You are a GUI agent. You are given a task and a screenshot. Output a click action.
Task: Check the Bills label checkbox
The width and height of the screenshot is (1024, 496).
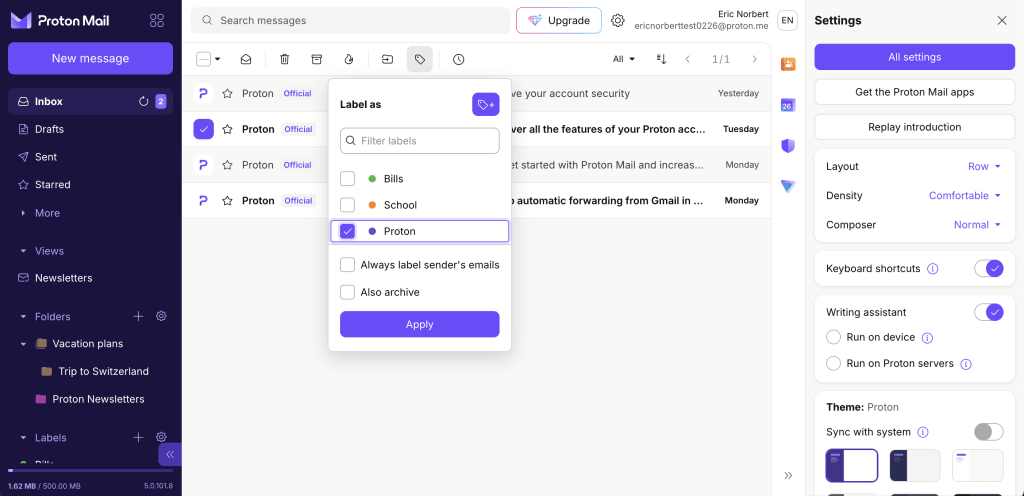pyautogui.click(x=347, y=178)
